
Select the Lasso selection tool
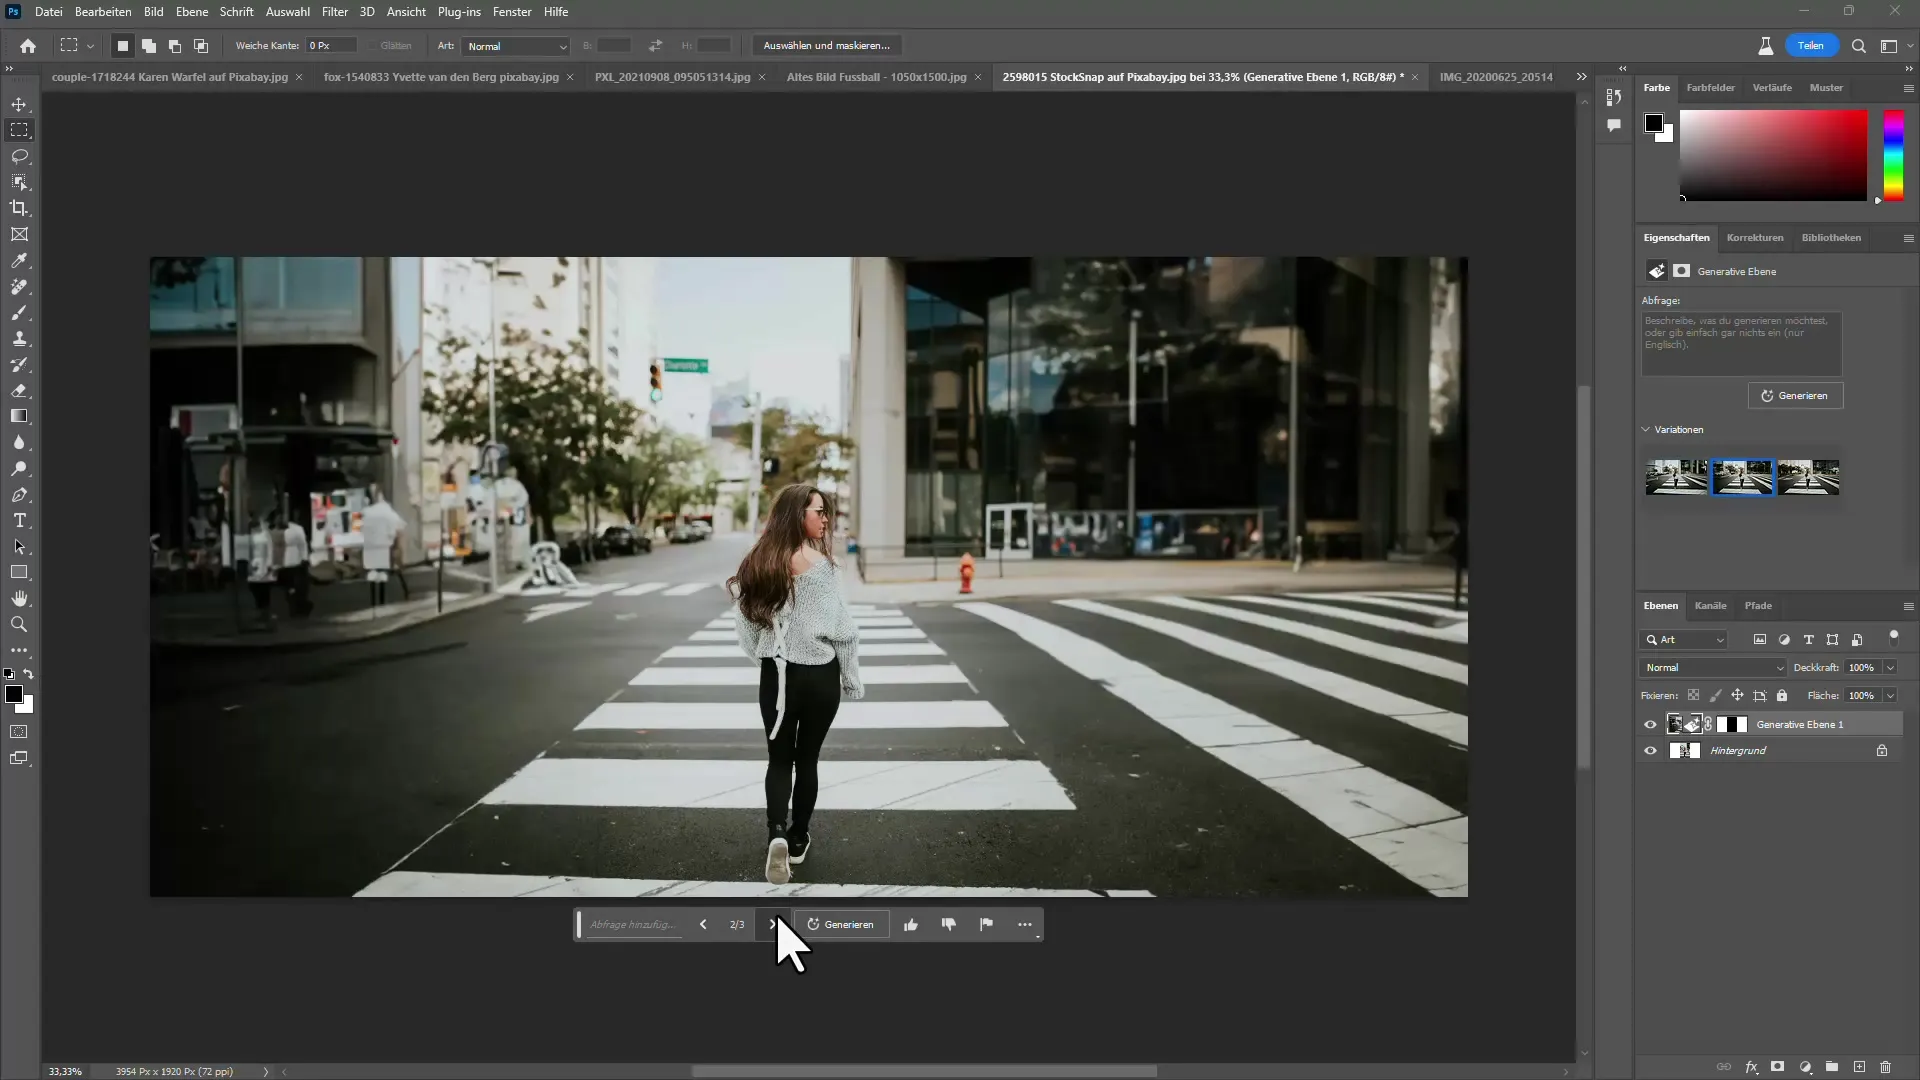20,156
